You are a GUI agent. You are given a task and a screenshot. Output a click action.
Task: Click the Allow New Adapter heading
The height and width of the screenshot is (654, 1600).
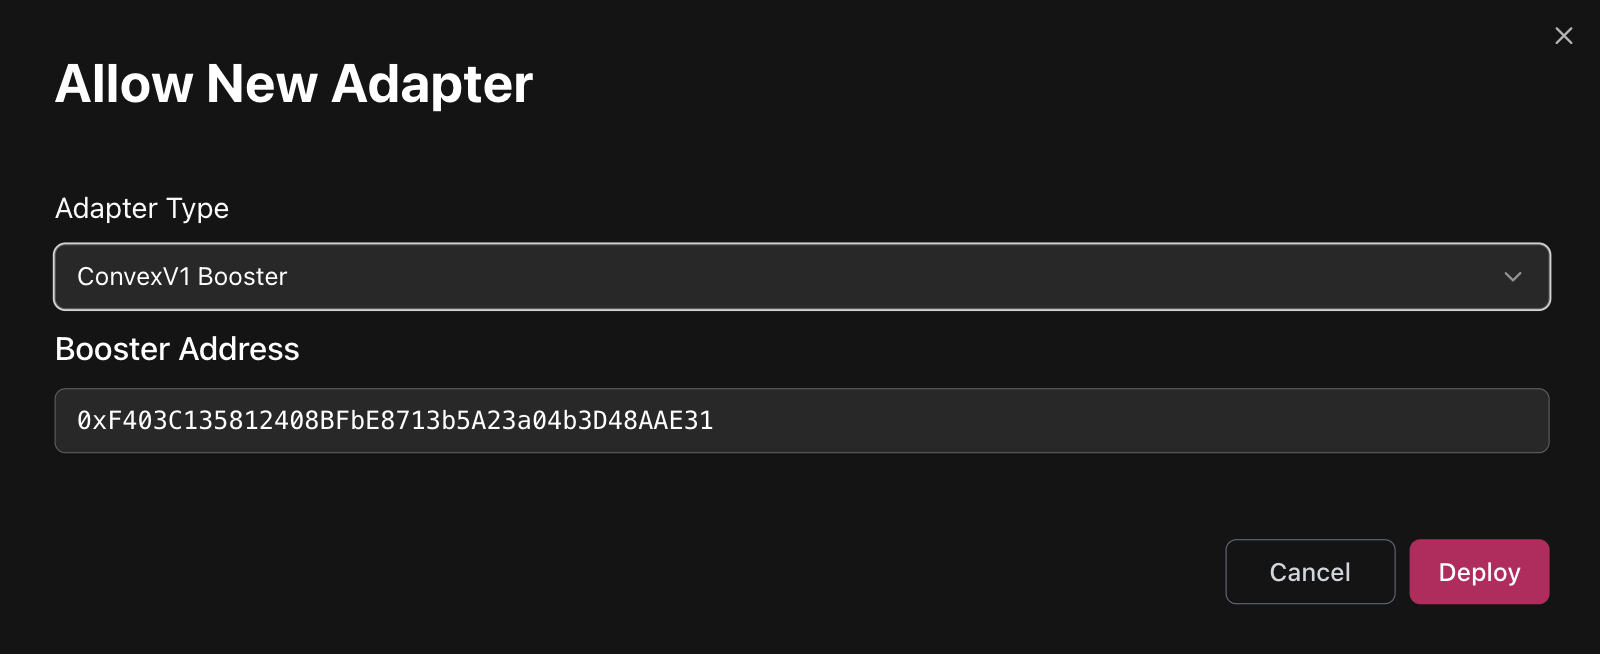(x=294, y=84)
